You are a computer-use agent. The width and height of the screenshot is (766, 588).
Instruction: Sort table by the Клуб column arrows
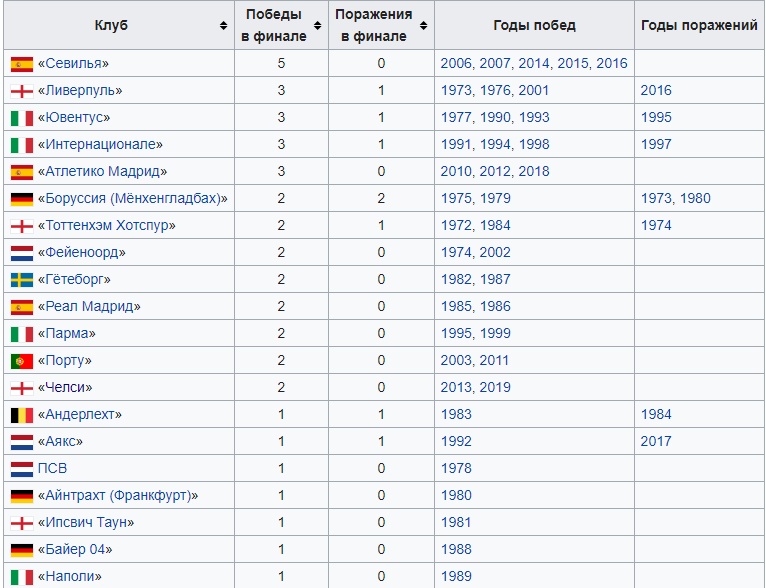click(x=223, y=25)
